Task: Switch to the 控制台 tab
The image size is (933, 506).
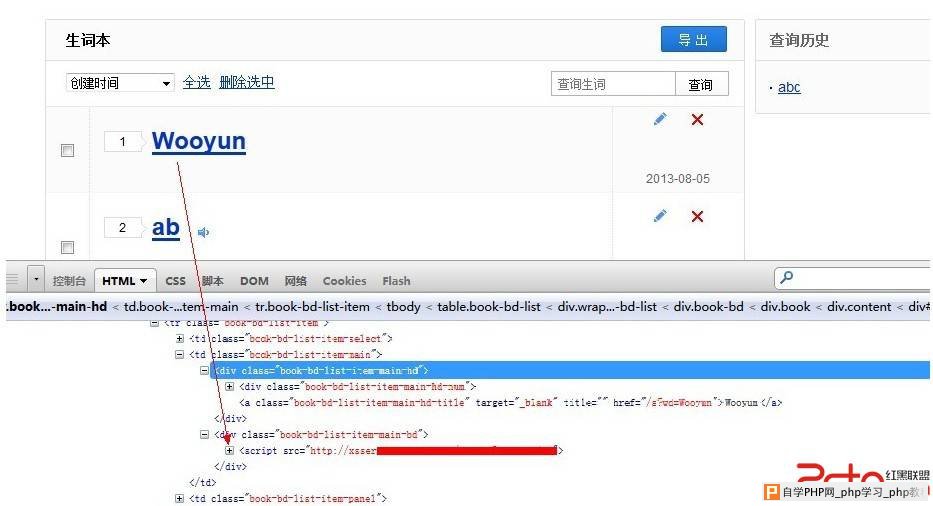Action: tap(69, 281)
